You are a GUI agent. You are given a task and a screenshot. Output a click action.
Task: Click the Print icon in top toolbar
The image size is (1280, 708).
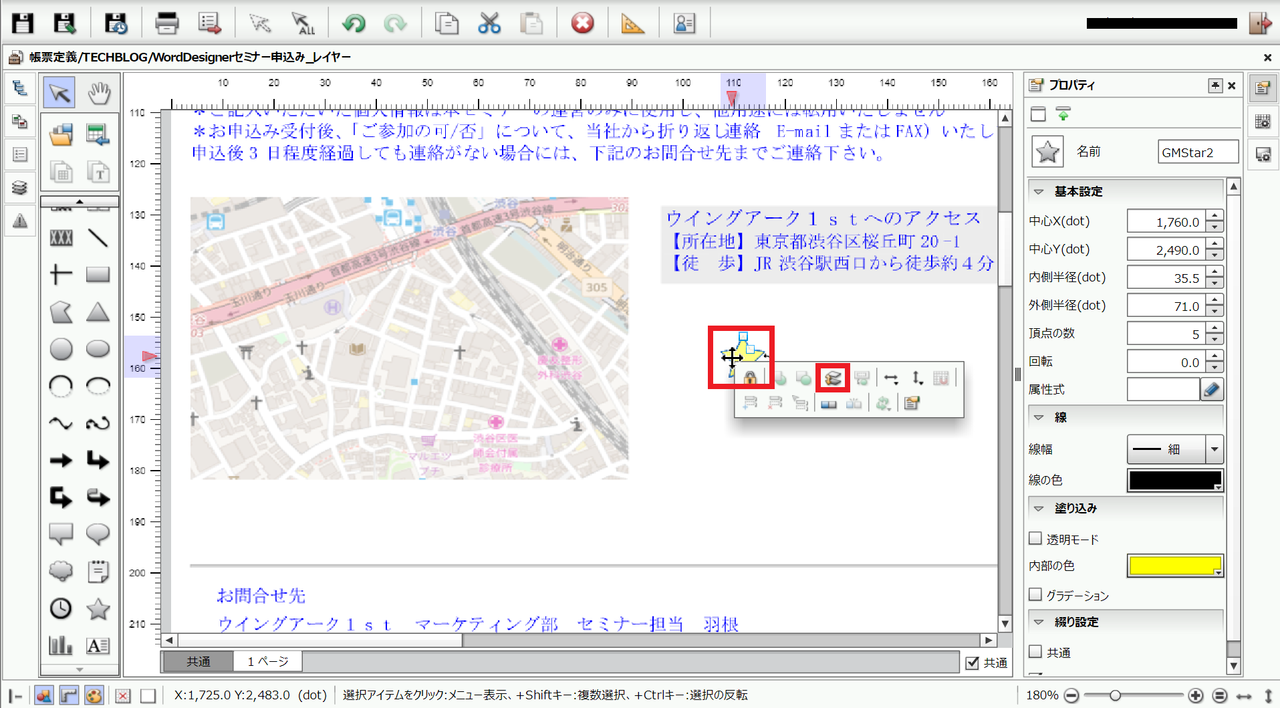click(166, 22)
